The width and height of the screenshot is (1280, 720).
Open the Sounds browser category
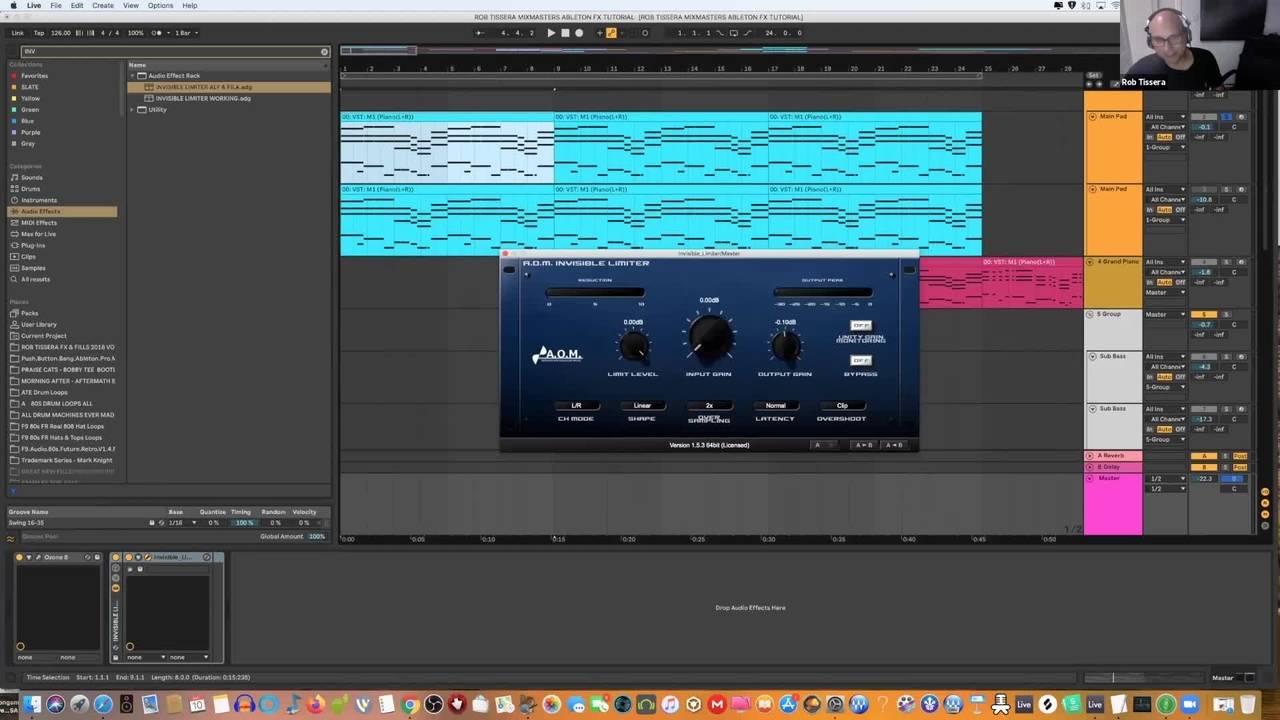pyautogui.click(x=32, y=177)
